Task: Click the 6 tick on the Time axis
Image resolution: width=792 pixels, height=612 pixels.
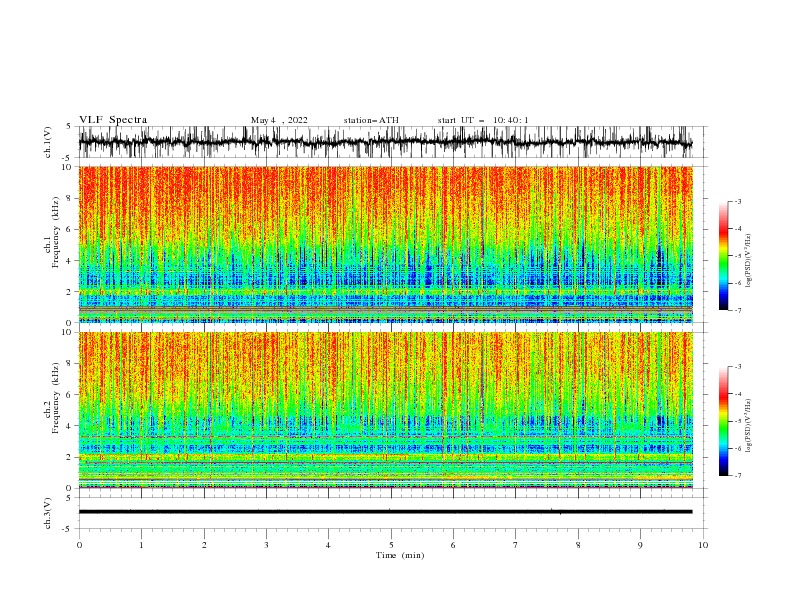Action: tap(453, 545)
